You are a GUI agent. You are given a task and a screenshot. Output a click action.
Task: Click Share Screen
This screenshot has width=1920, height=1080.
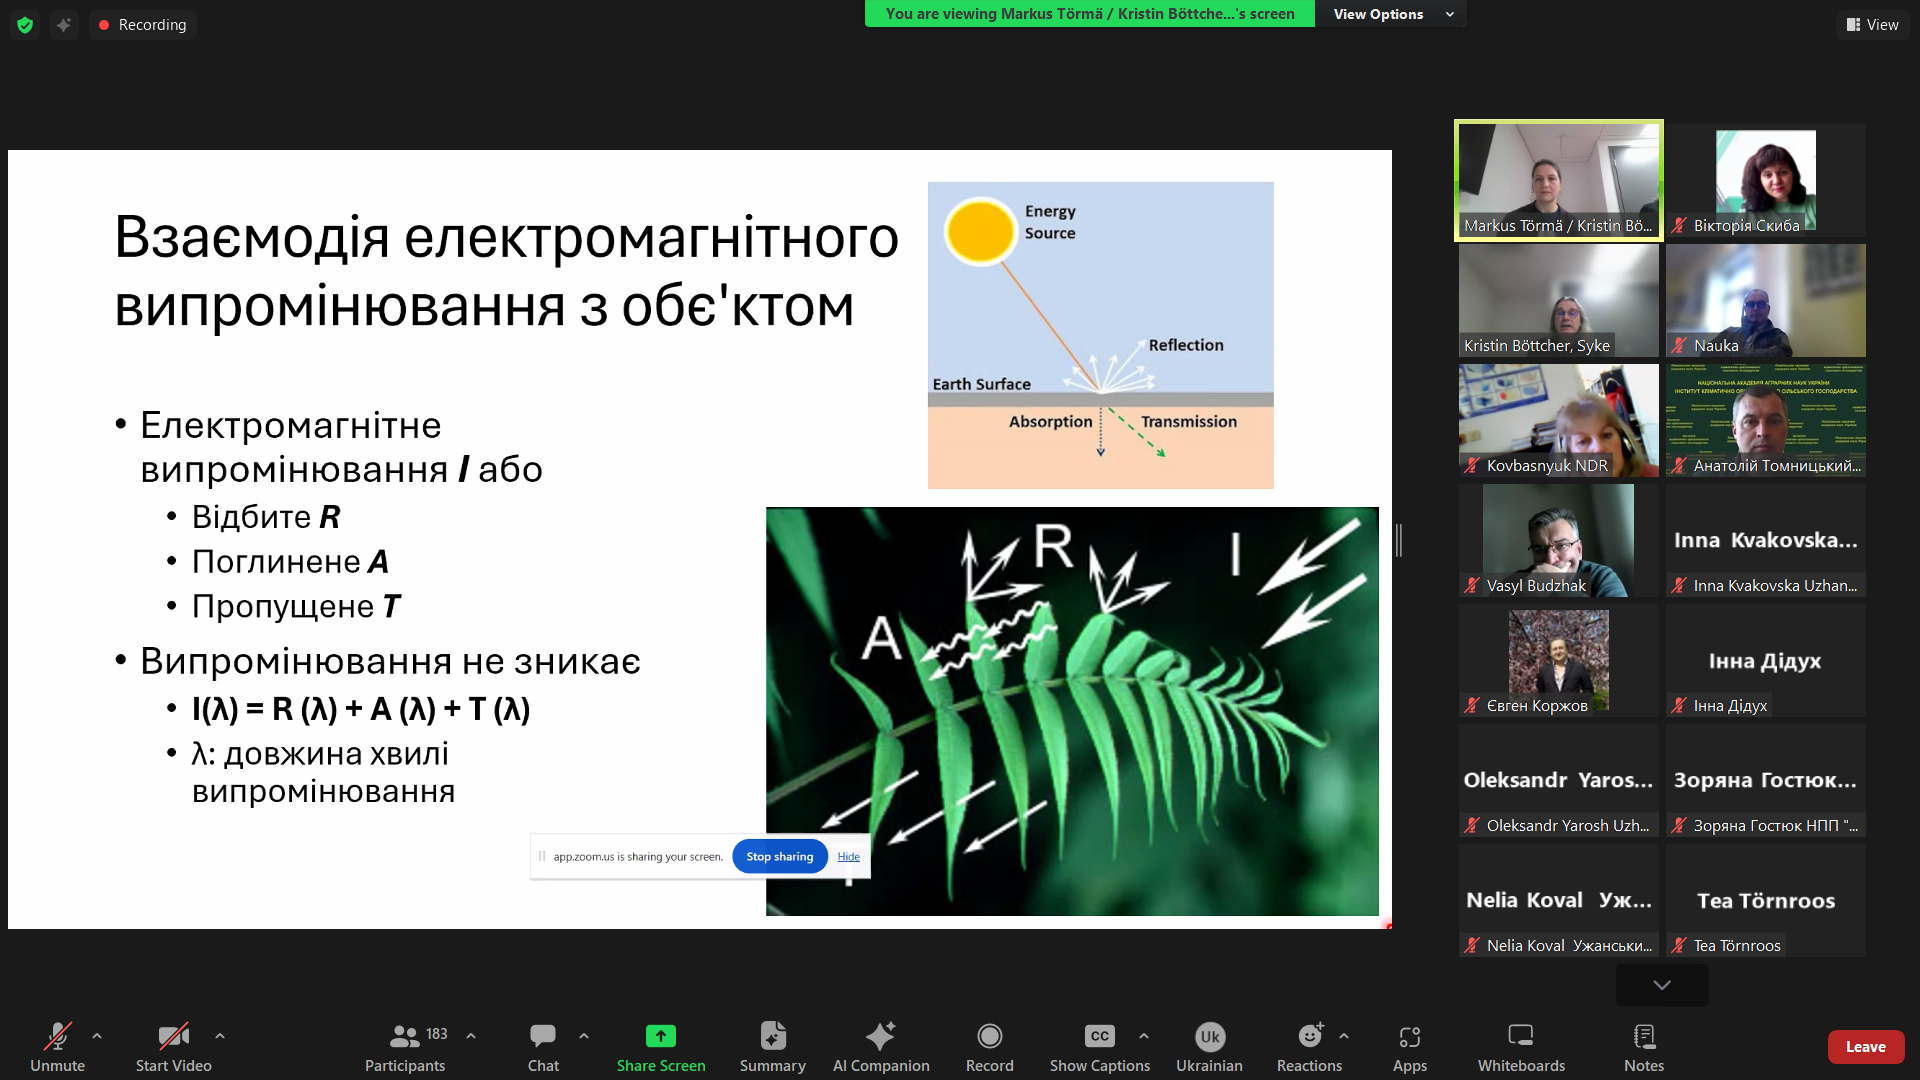[660, 1046]
